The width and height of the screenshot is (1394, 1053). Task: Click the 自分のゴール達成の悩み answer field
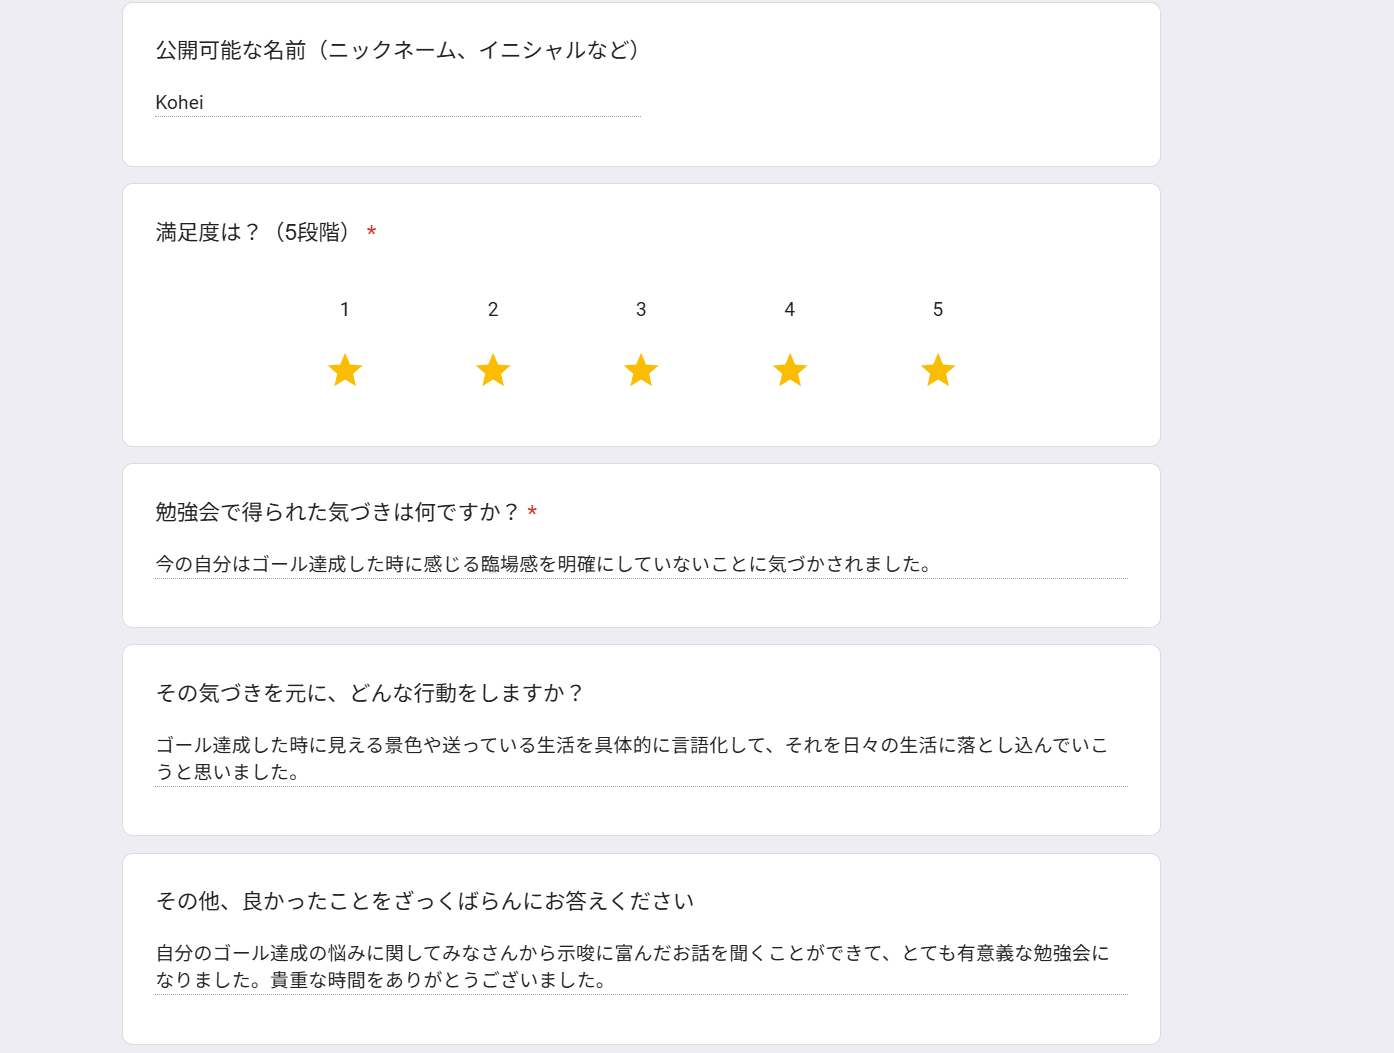click(640, 966)
